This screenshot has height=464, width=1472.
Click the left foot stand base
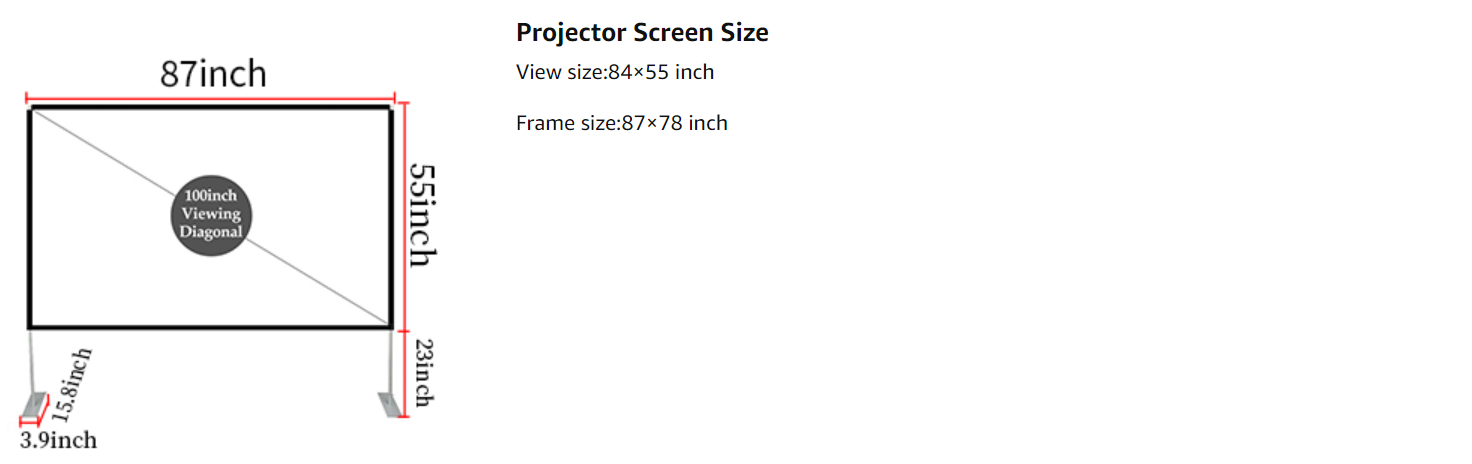click(x=34, y=404)
